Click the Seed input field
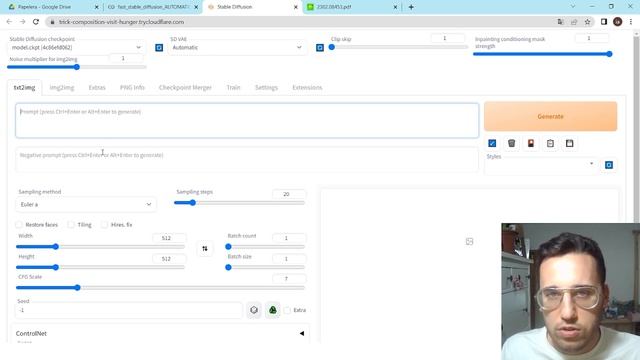Image resolution: width=640 pixels, height=360 pixels. click(x=129, y=310)
